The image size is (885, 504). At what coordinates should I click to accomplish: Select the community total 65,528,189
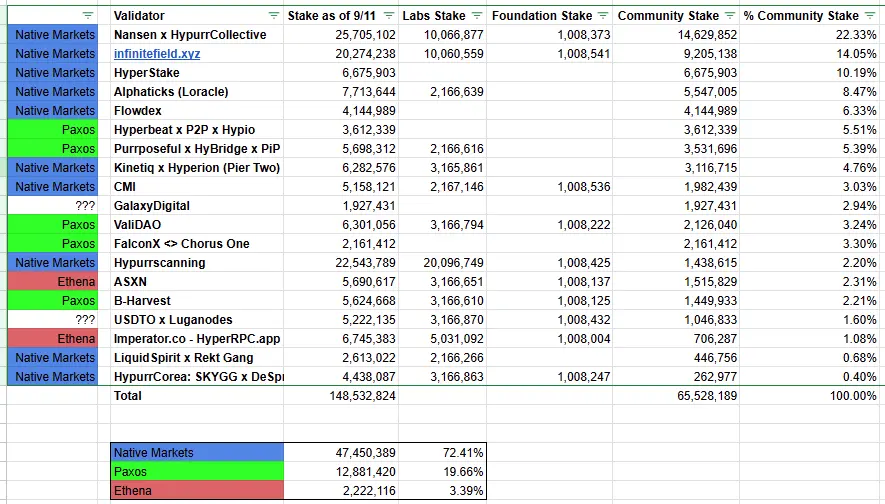pyautogui.click(x=676, y=396)
